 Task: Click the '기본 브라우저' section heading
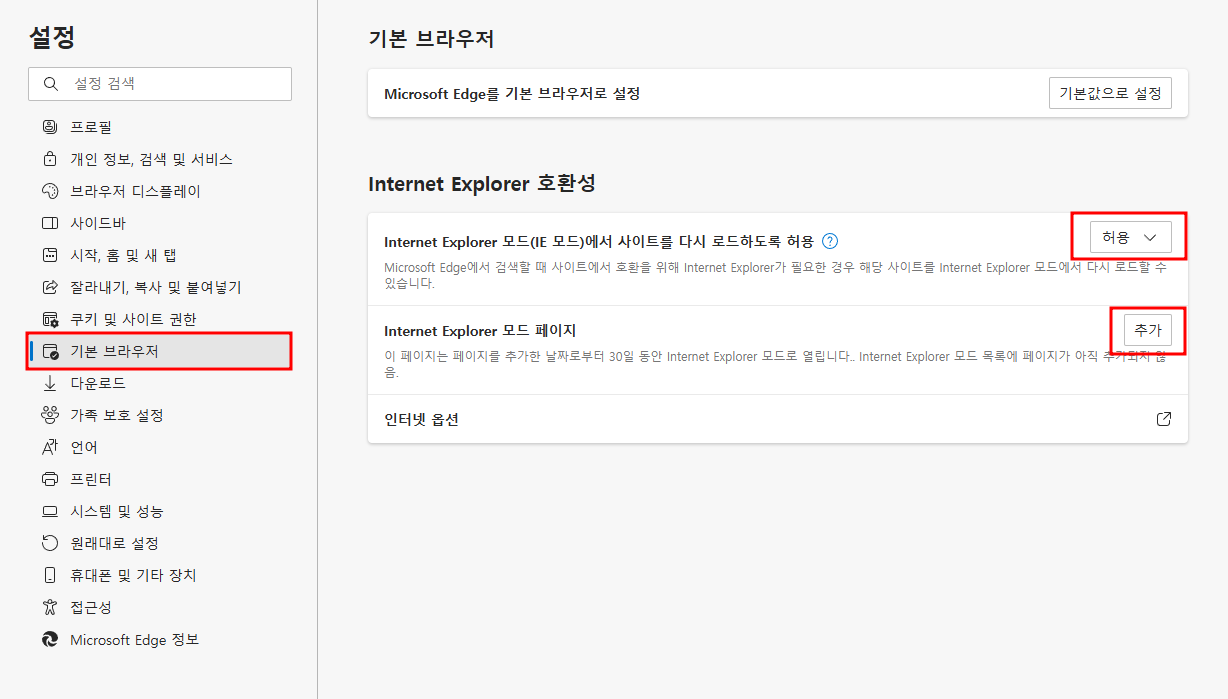[431, 39]
